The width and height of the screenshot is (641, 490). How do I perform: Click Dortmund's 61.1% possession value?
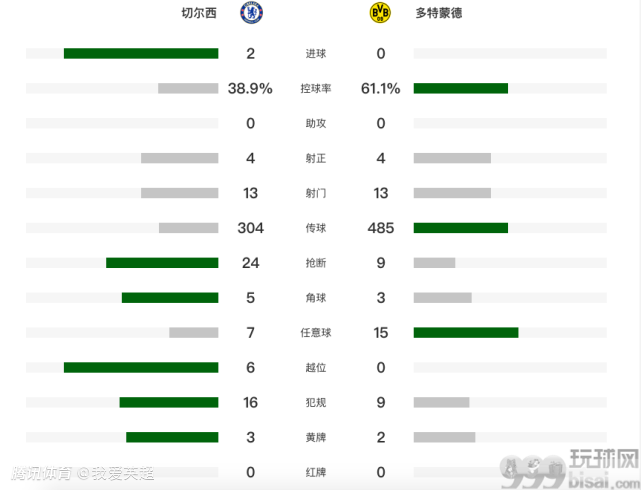381,88
